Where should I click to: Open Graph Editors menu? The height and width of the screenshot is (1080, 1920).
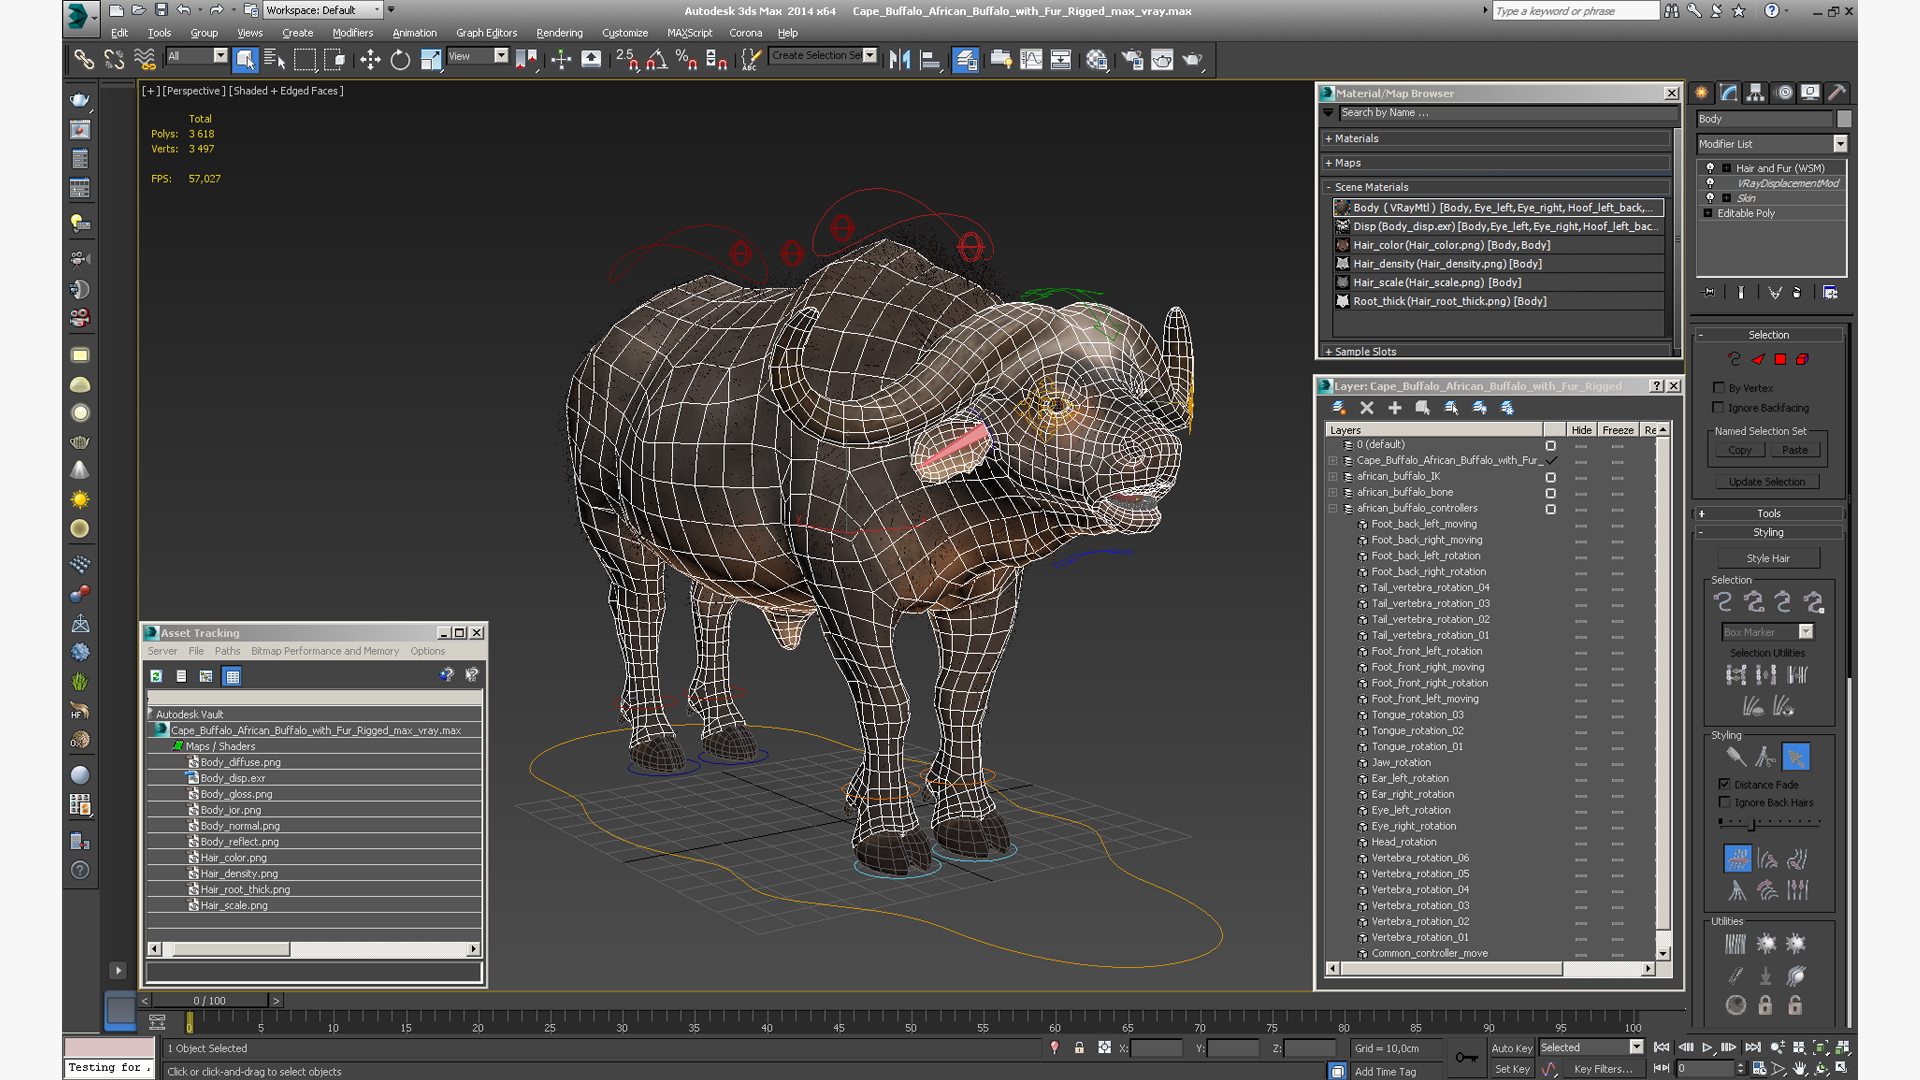(x=486, y=33)
